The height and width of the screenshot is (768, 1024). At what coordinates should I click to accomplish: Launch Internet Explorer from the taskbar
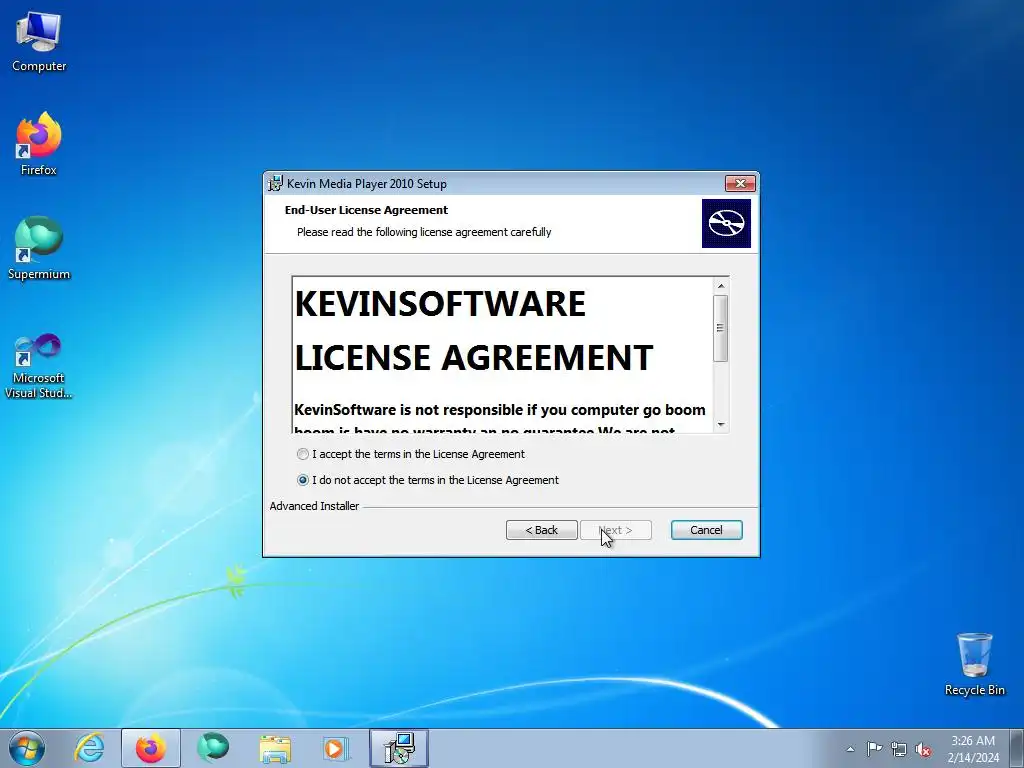[89, 748]
